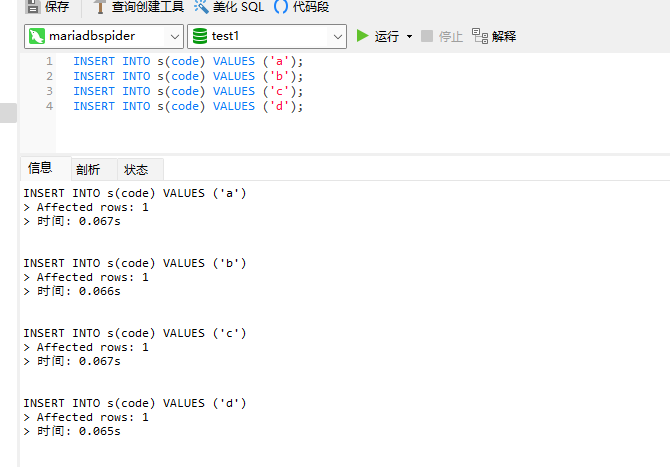The image size is (670, 467).
Task: Click the grey collapse handle on the left edge
Action: [x=8, y=113]
